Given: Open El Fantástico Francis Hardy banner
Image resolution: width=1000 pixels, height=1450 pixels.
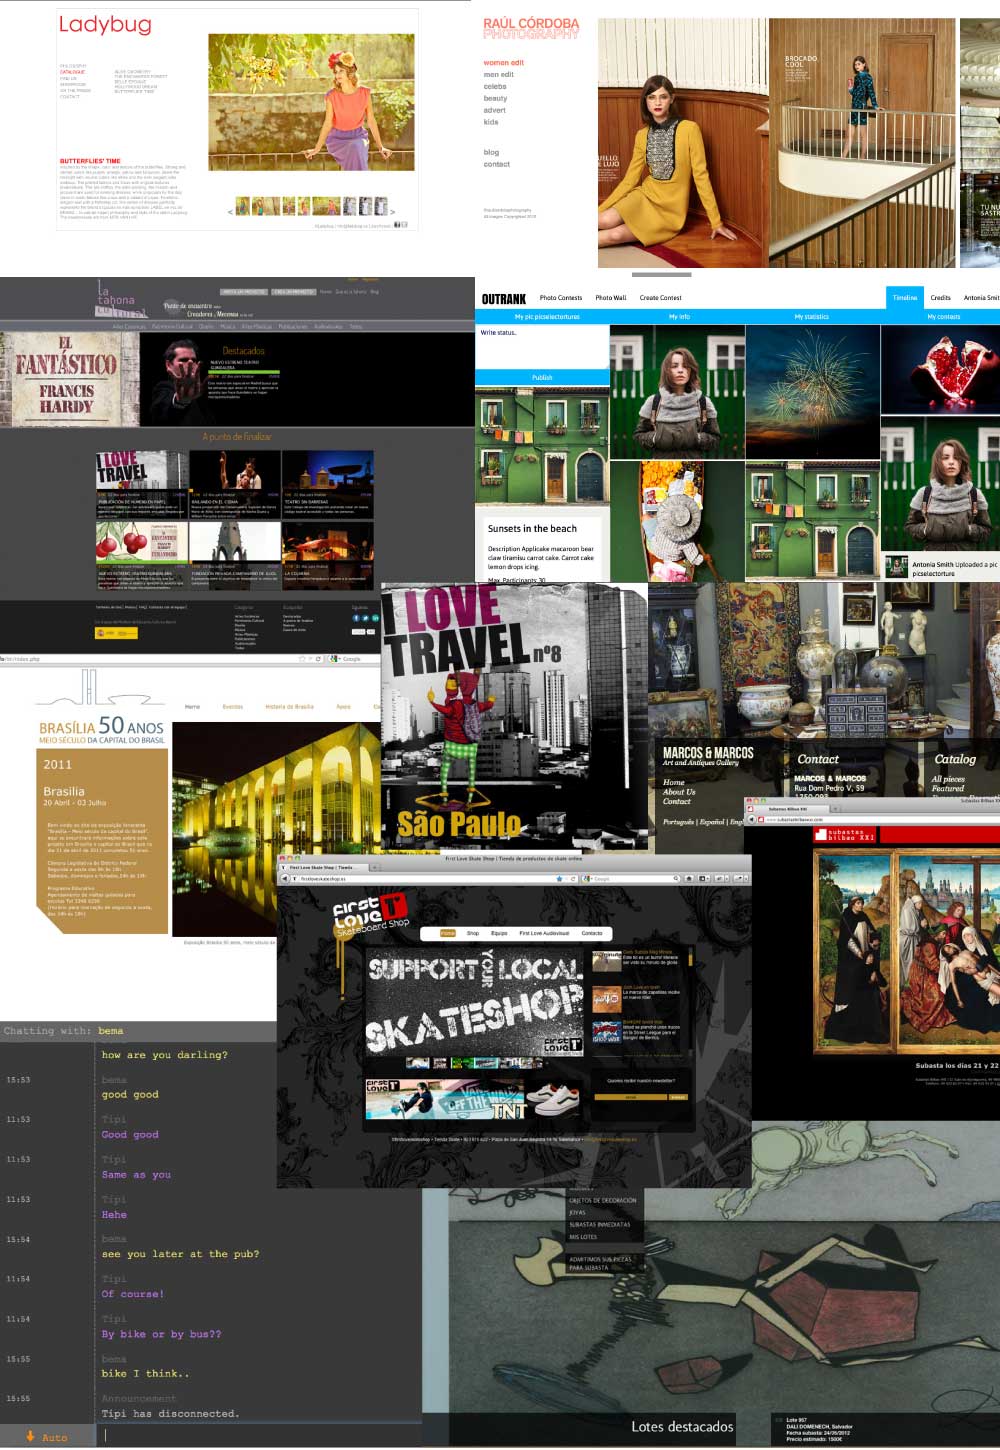Looking at the screenshot, I should pos(69,379).
